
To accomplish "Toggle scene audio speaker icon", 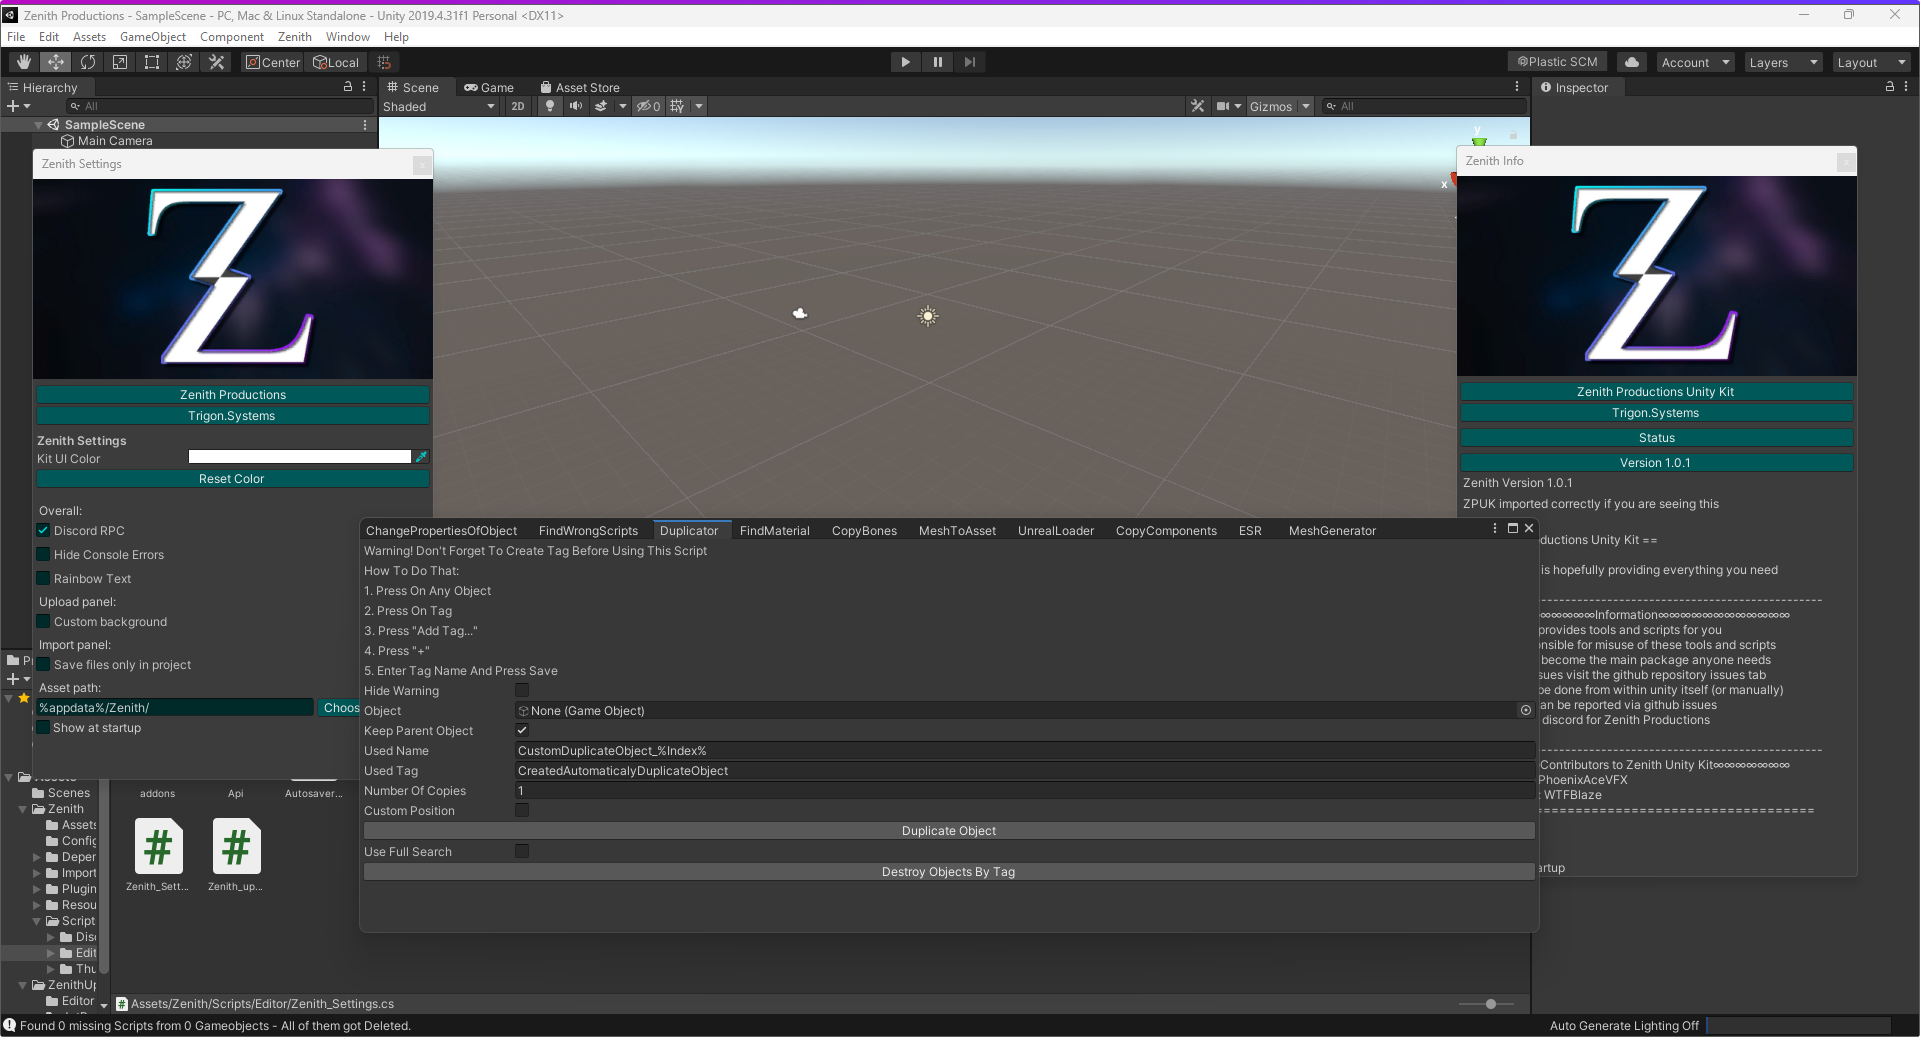I will 576,106.
